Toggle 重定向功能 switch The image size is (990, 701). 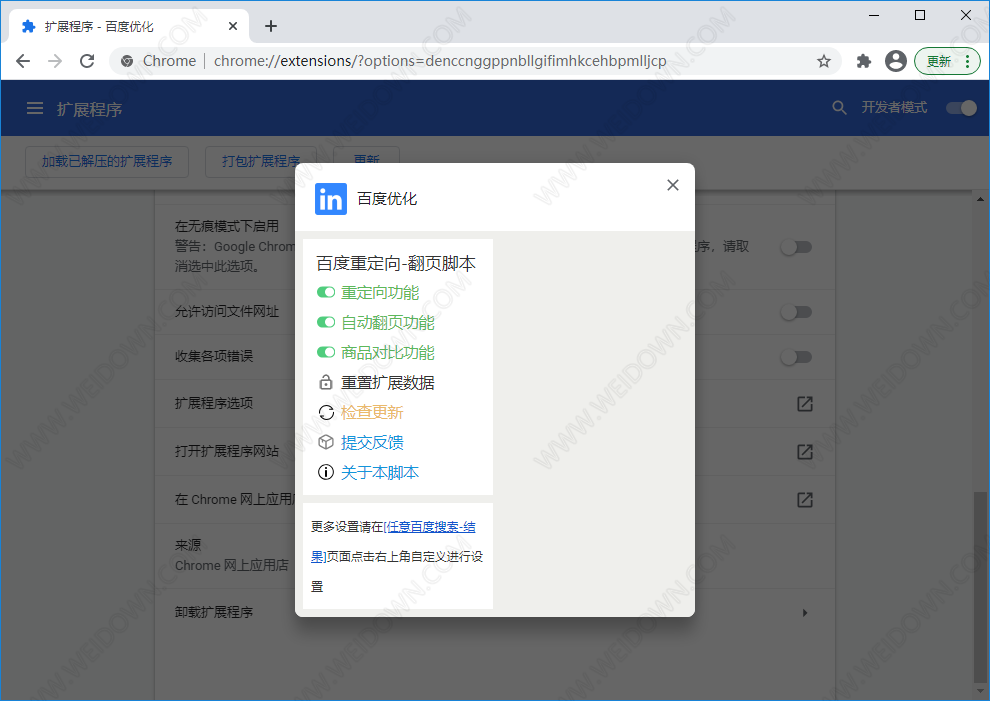[x=326, y=292]
